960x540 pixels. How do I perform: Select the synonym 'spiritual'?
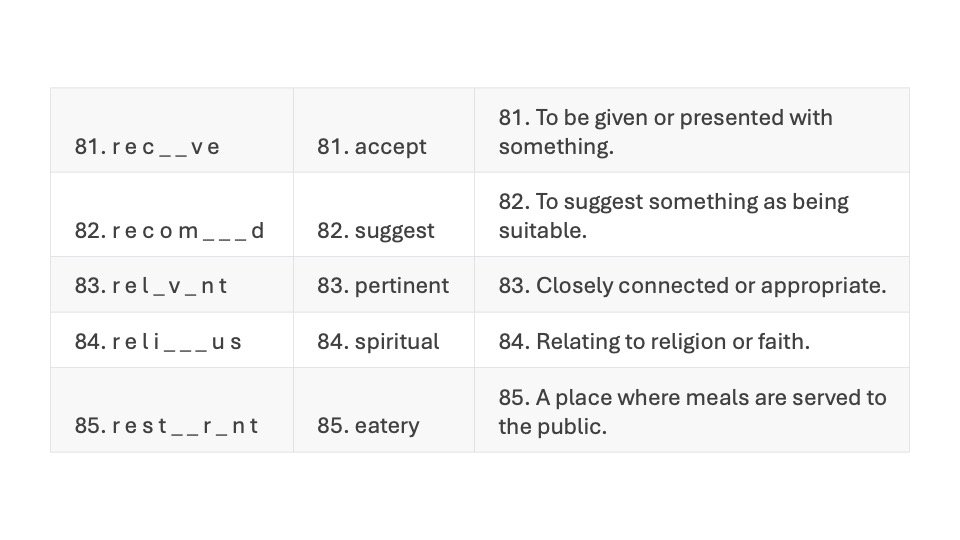coord(397,342)
